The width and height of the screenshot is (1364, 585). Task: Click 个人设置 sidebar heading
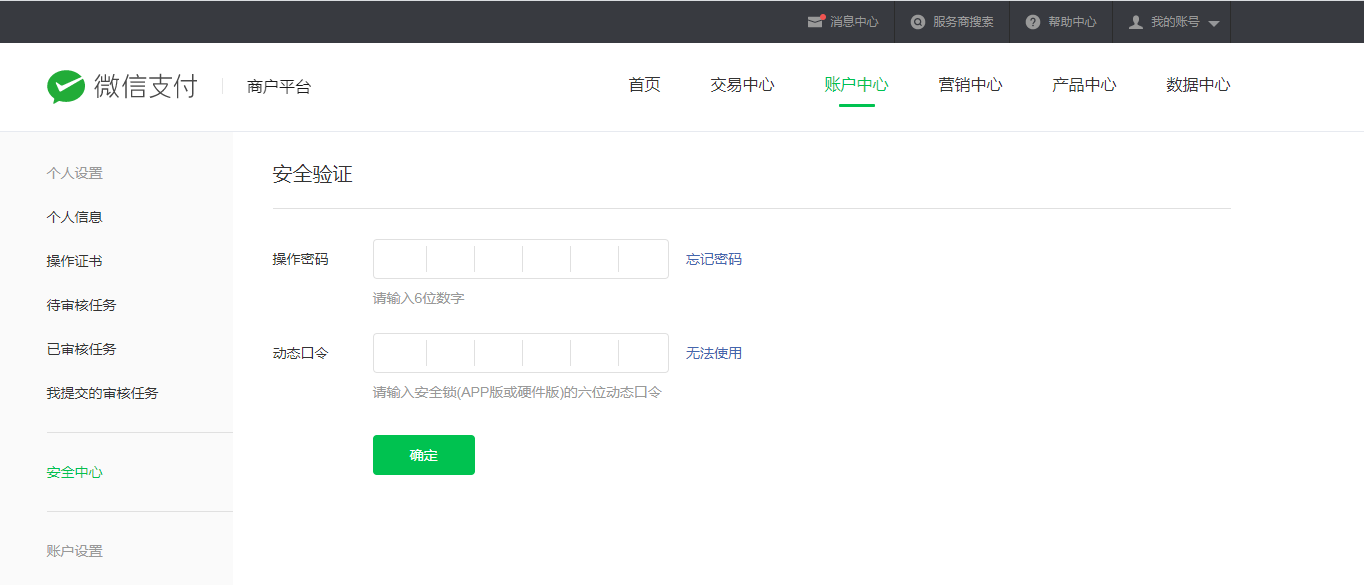click(x=74, y=173)
